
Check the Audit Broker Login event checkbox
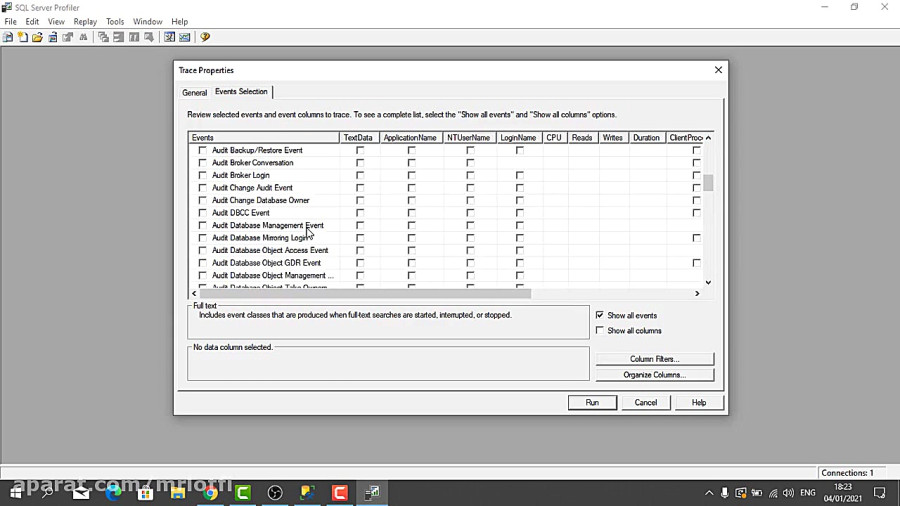(x=203, y=176)
